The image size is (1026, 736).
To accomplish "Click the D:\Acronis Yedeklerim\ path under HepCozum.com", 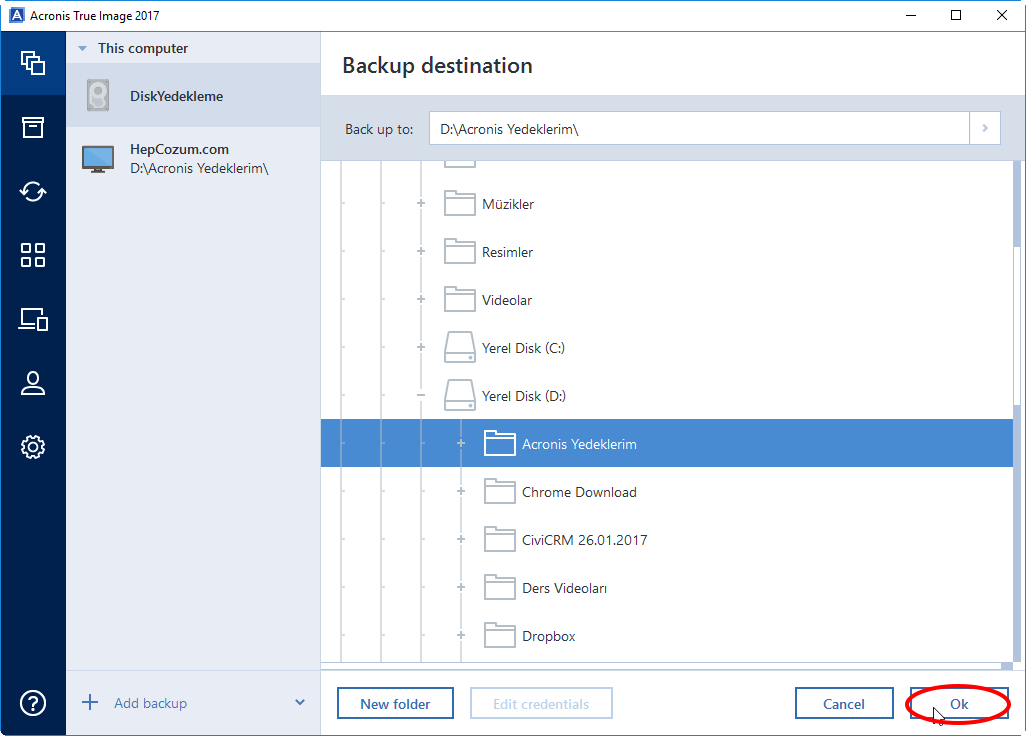I will tap(199, 169).
